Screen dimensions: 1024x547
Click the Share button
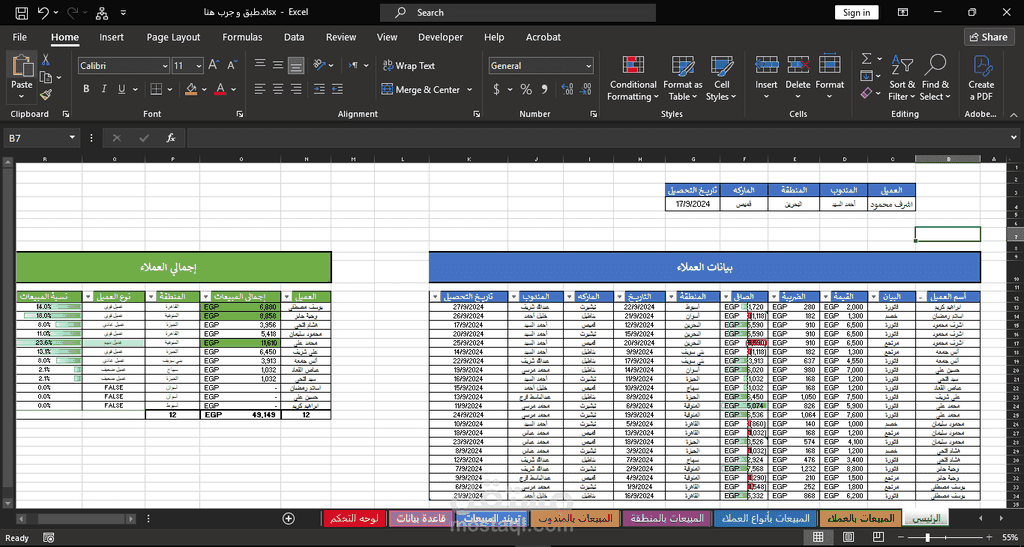click(x=989, y=37)
